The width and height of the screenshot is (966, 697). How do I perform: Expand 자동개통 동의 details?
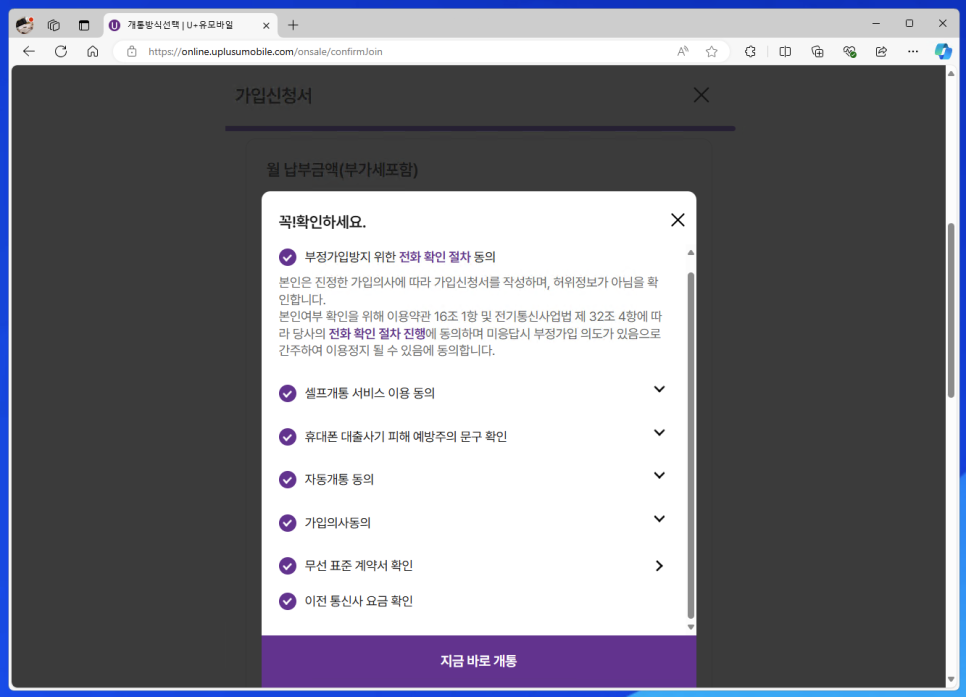(659, 476)
